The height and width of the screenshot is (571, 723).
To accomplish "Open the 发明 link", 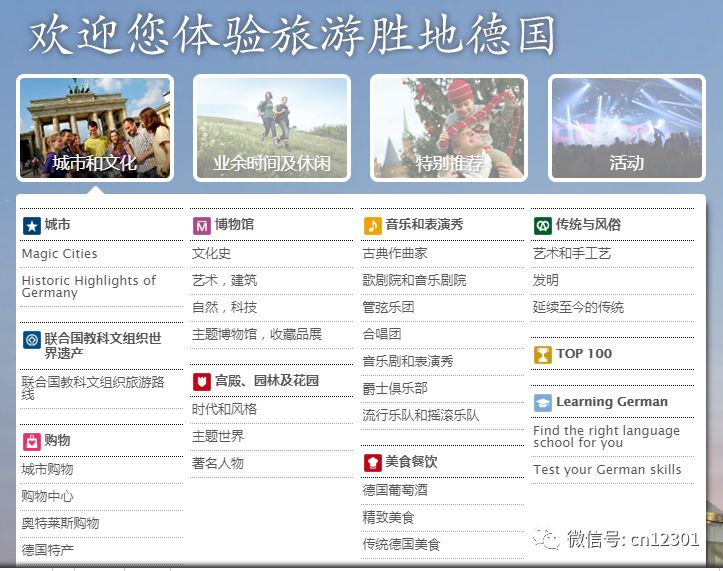I will click(x=546, y=280).
